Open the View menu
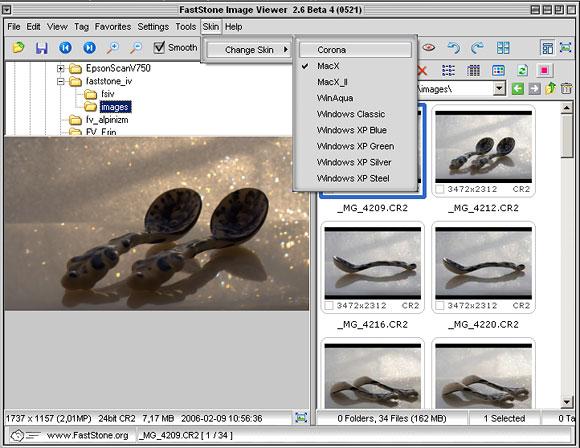 (57, 27)
